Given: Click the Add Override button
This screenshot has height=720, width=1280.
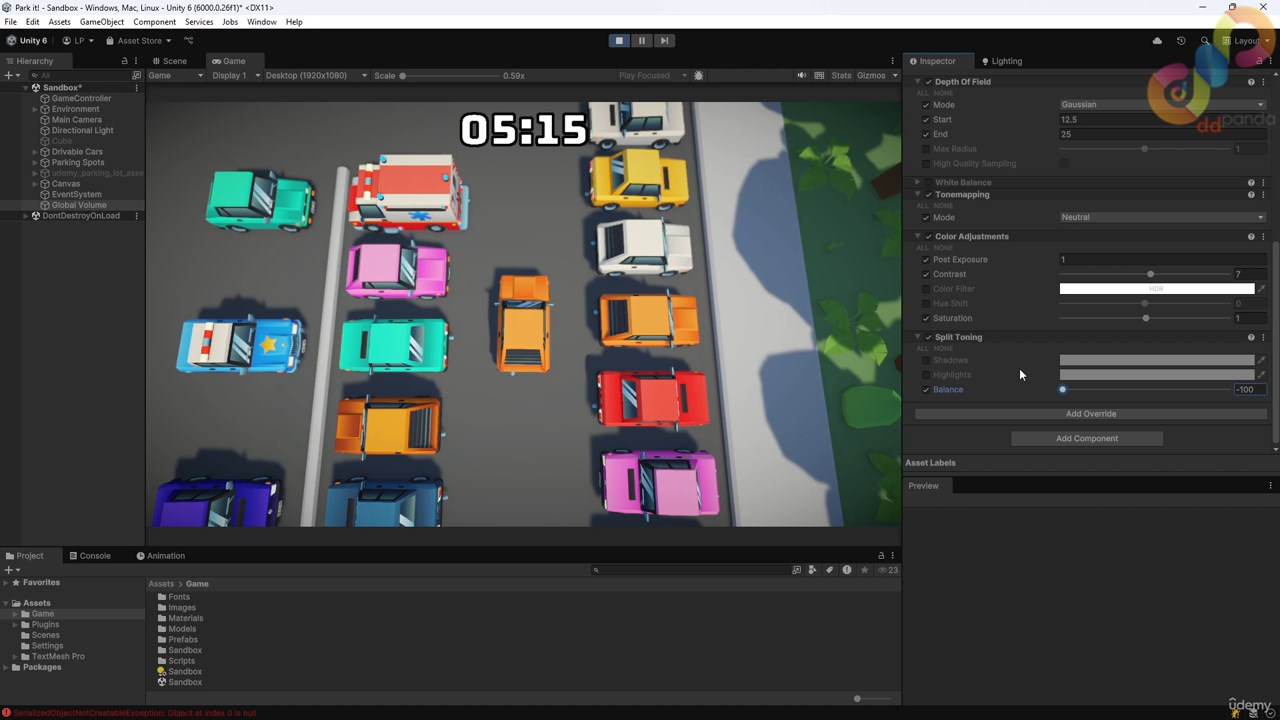Looking at the screenshot, I should point(1091,414).
